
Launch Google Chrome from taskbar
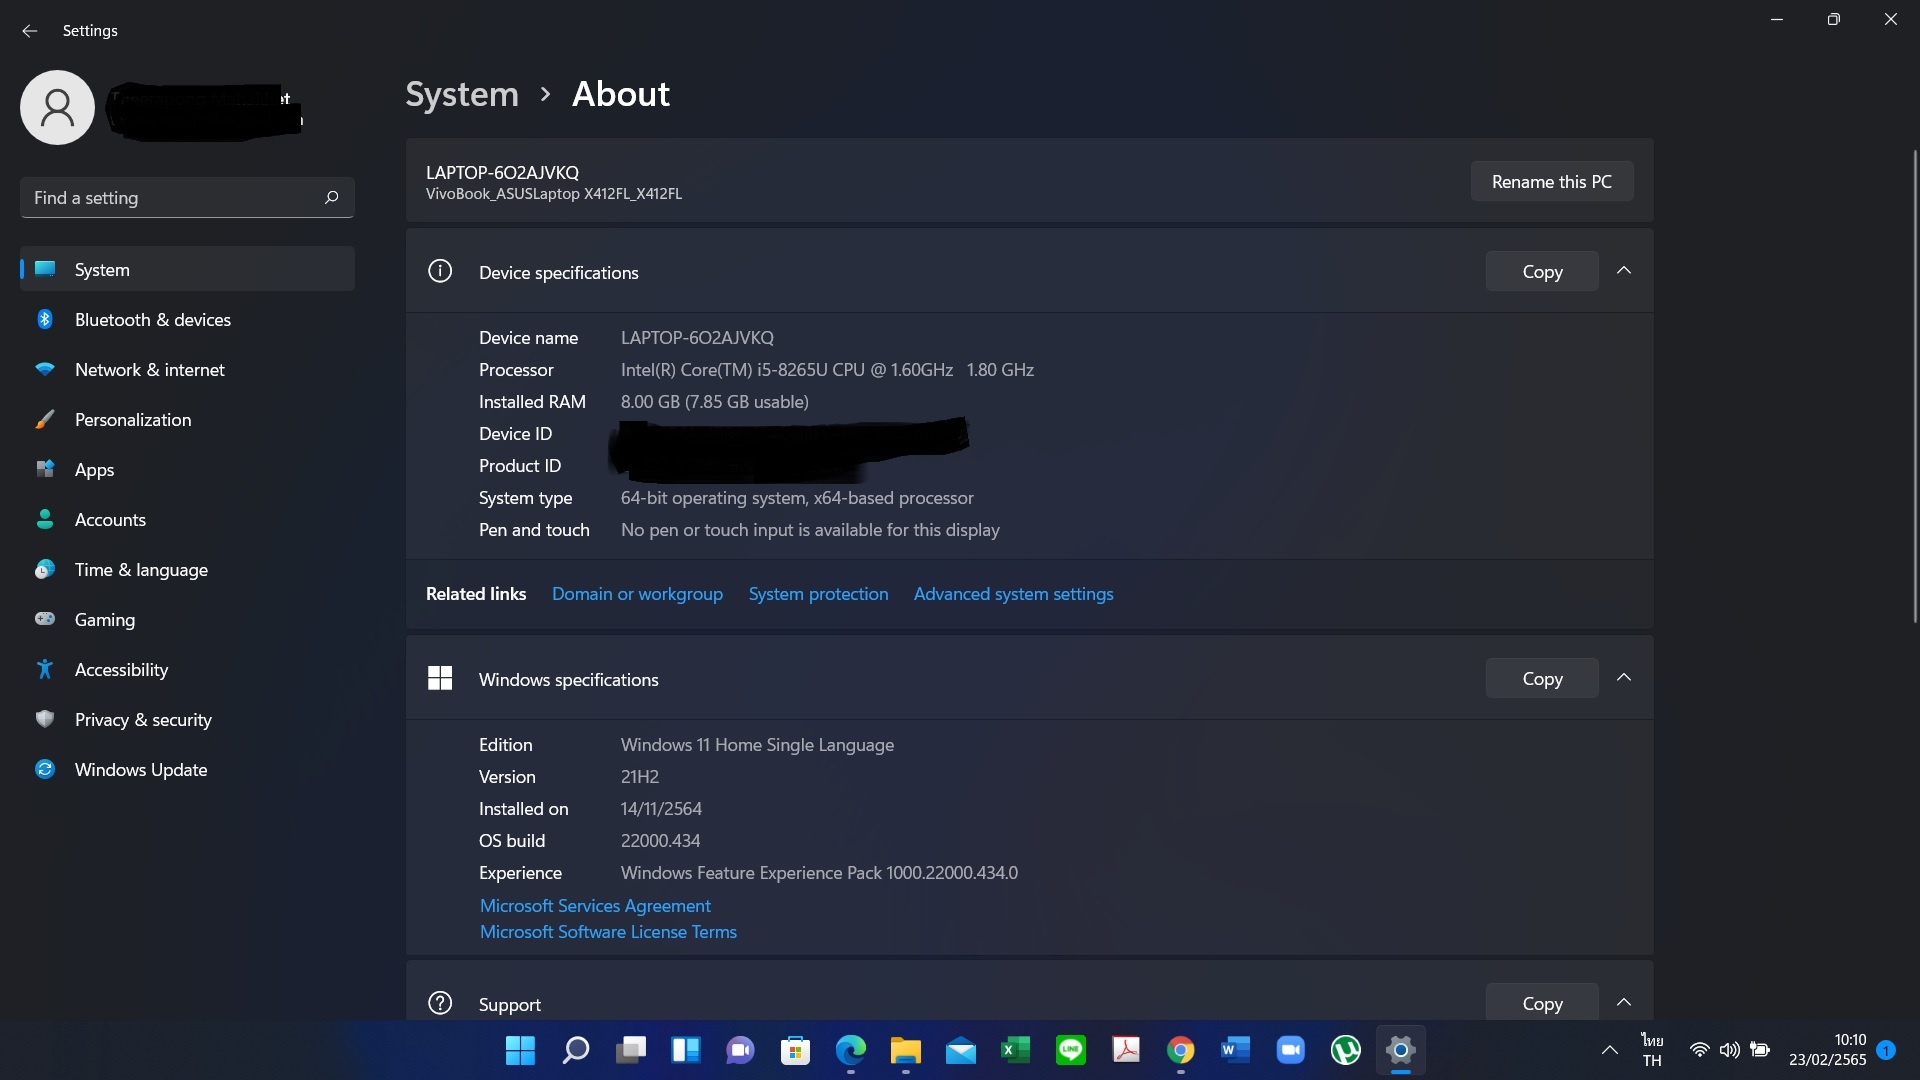pyautogui.click(x=1180, y=1051)
